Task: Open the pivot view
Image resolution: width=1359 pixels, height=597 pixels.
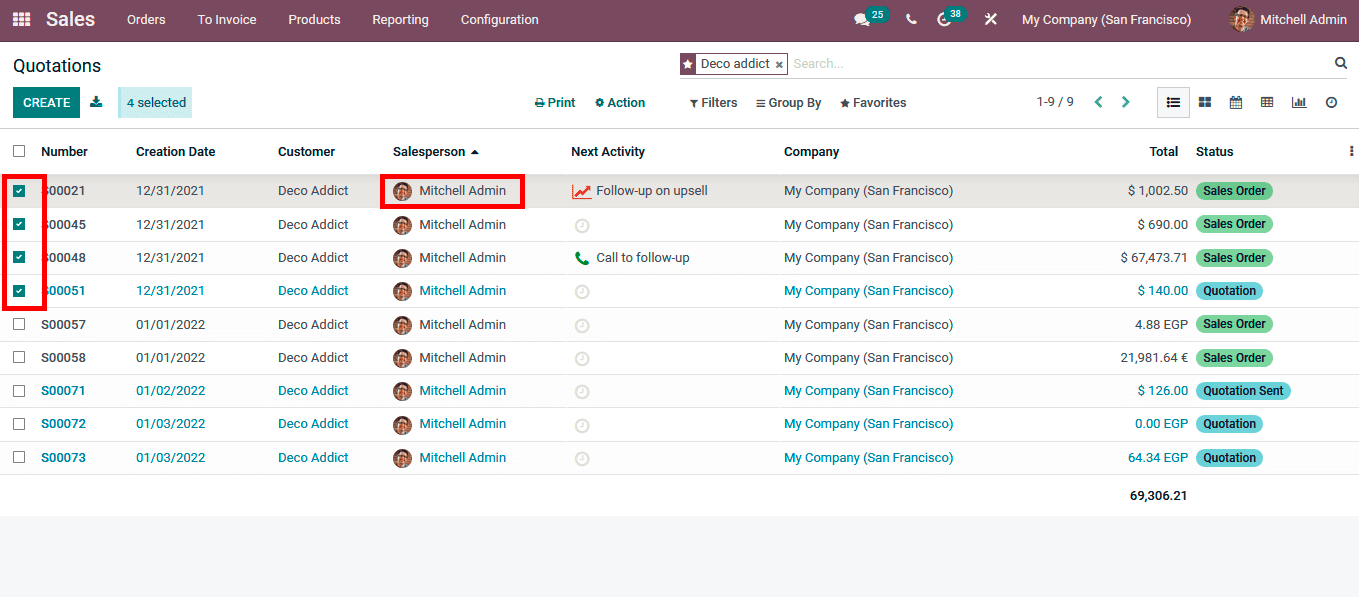Action: tap(1268, 101)
